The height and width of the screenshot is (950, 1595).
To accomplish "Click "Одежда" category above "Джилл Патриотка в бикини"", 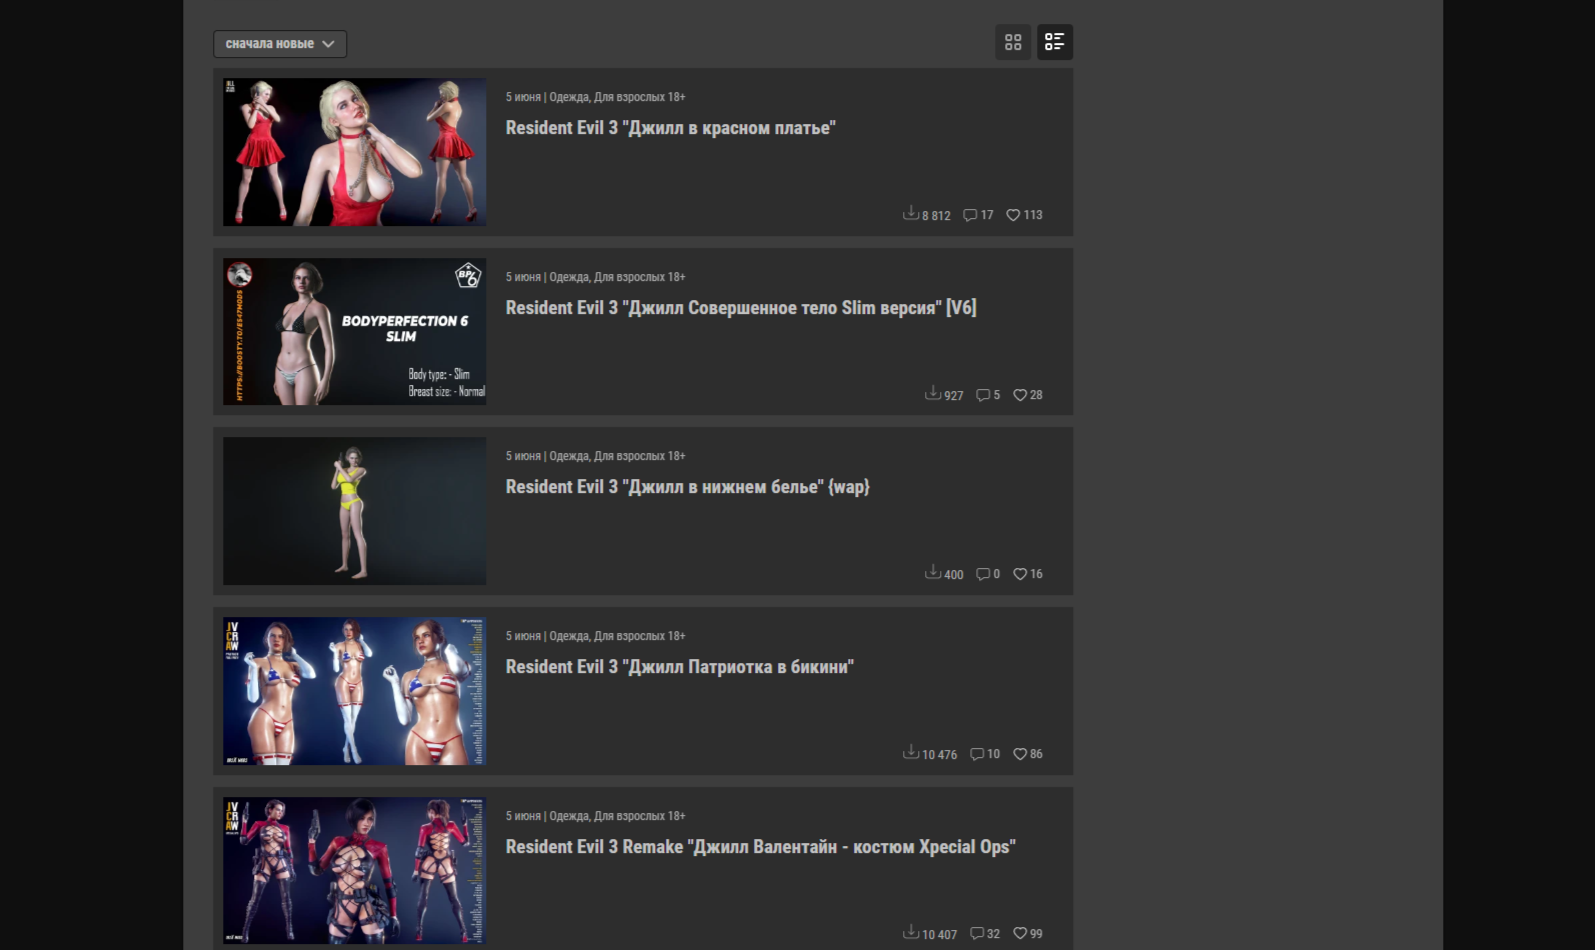I will click(x=569, y=636).
